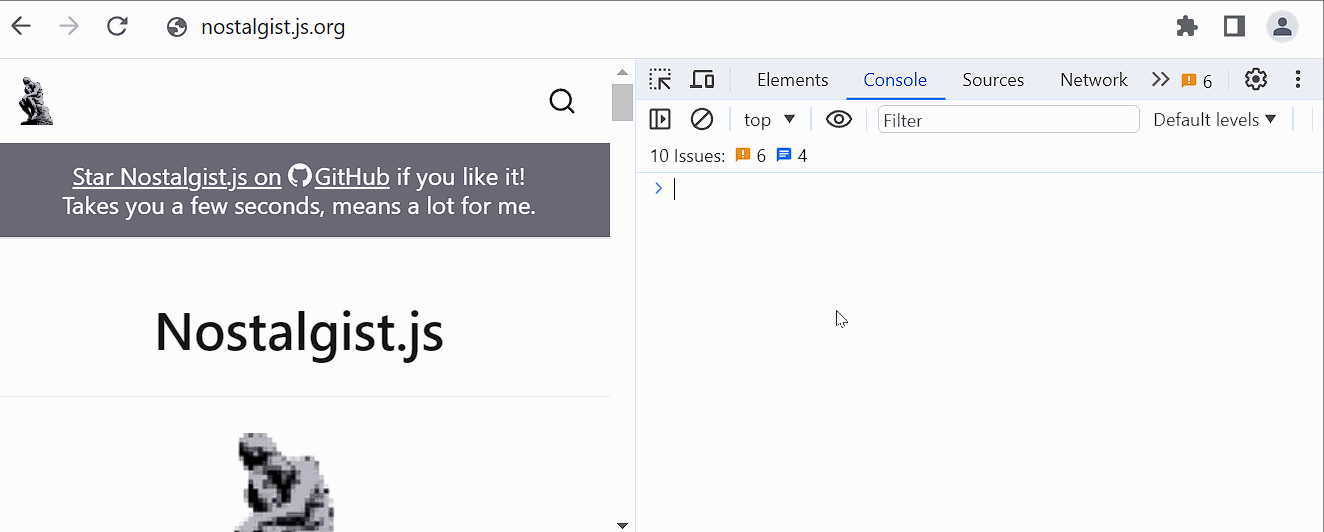This screenshot has width=1324, height=532.
Task: Click the globe site info icon
Action: pos(177,27)
